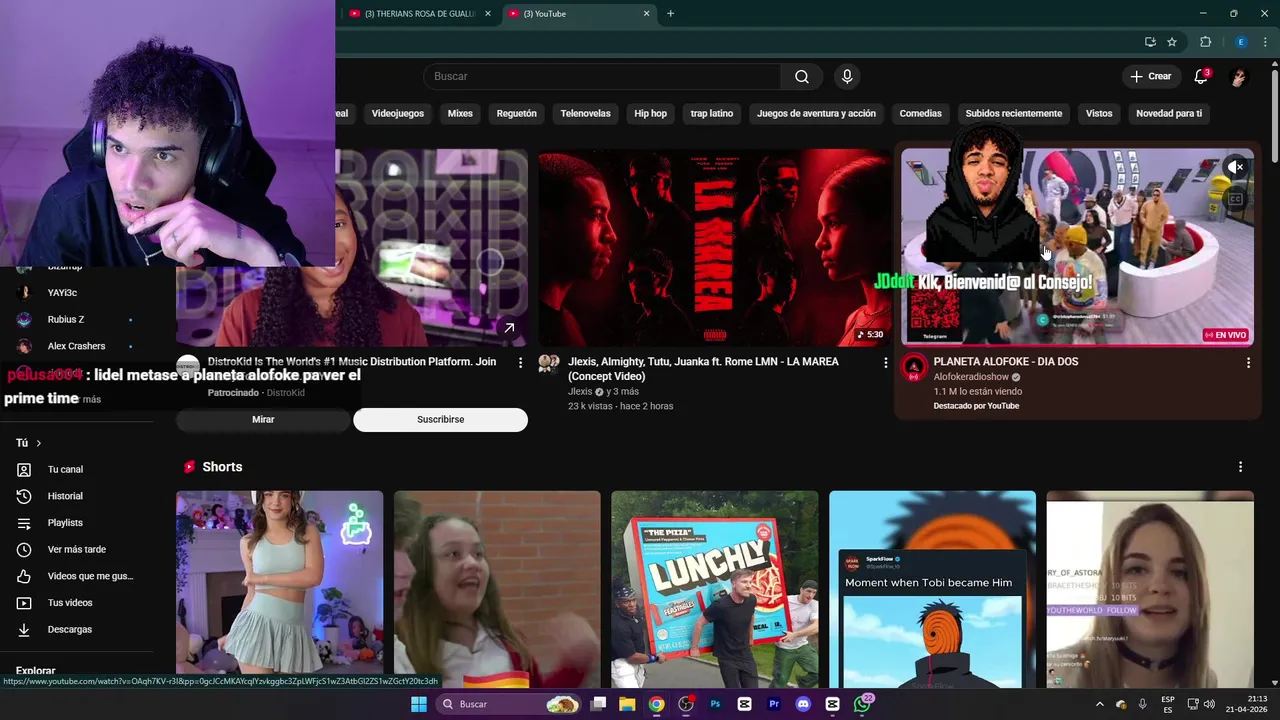Open a new browser tab
This screenshot has width=1280, height=720.
[x=670, y=14]
